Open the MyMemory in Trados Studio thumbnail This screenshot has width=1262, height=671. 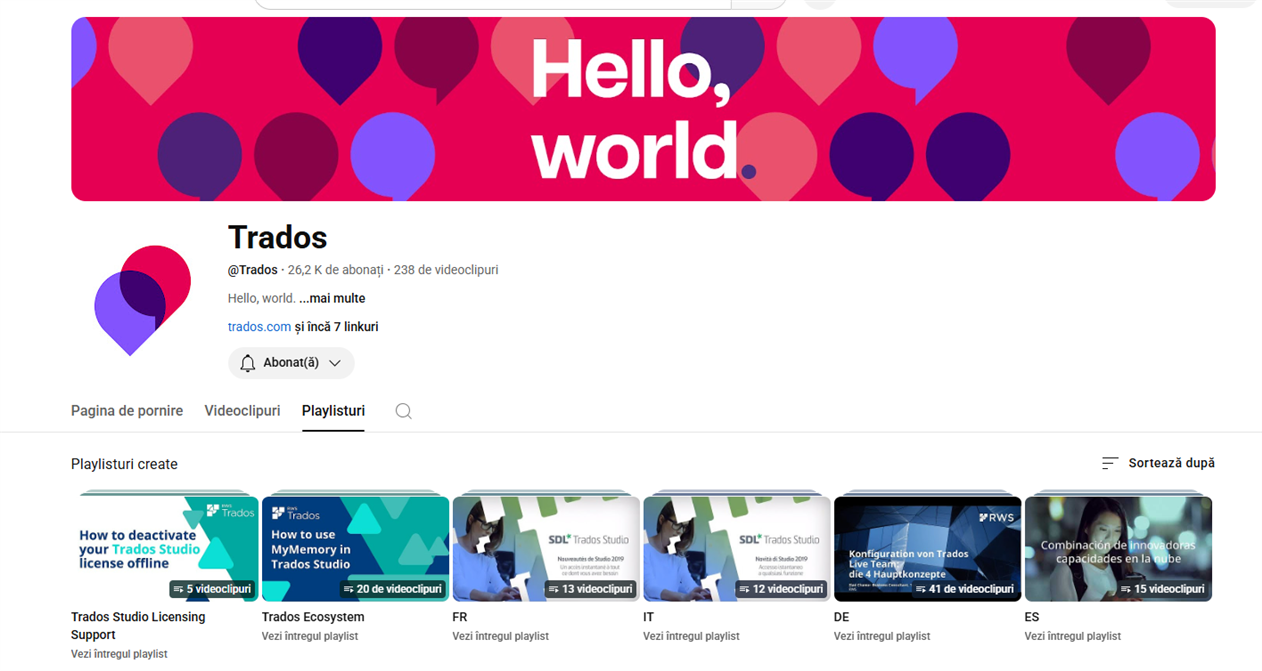(355, 549)
